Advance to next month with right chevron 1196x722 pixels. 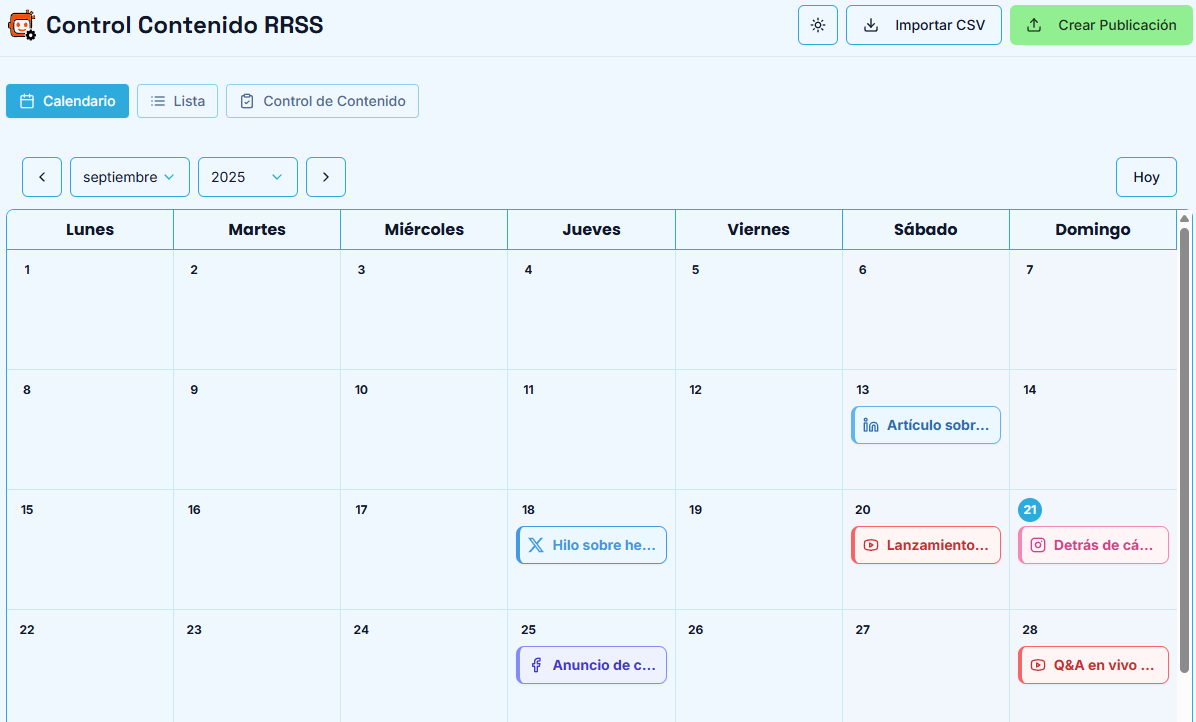coord(326,177)
